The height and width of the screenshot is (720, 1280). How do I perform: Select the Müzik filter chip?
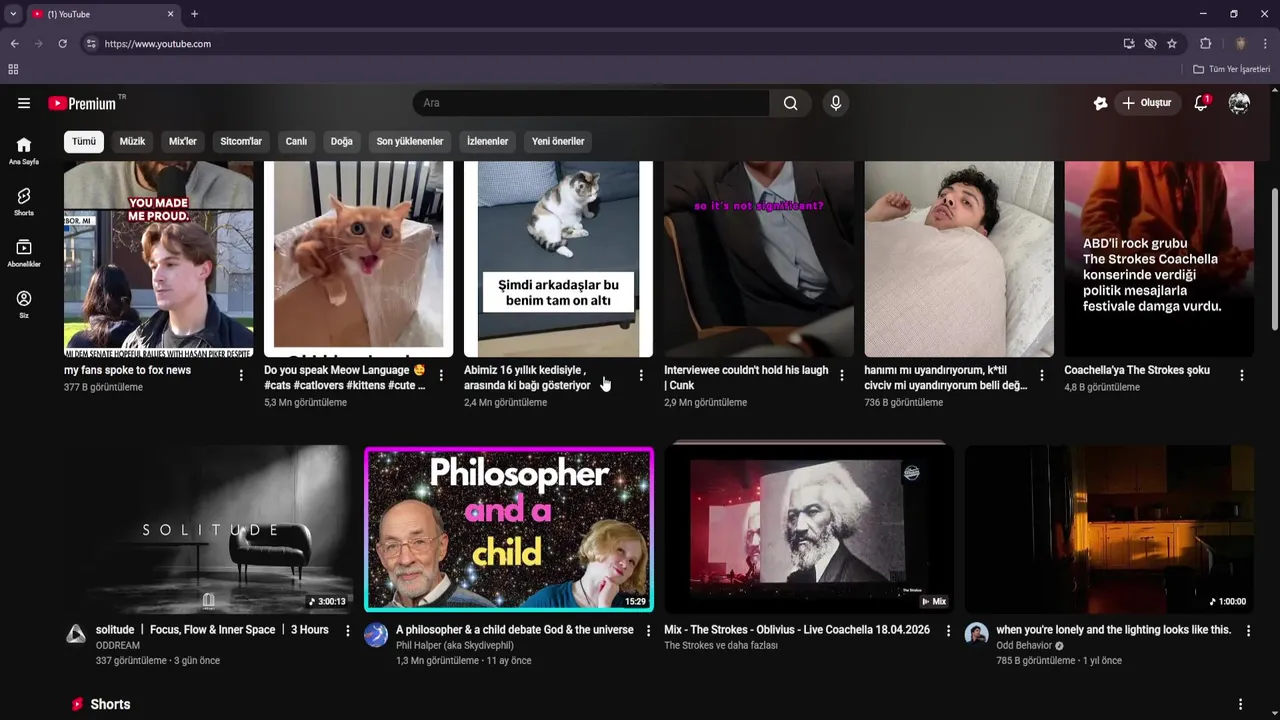[132, 141]
